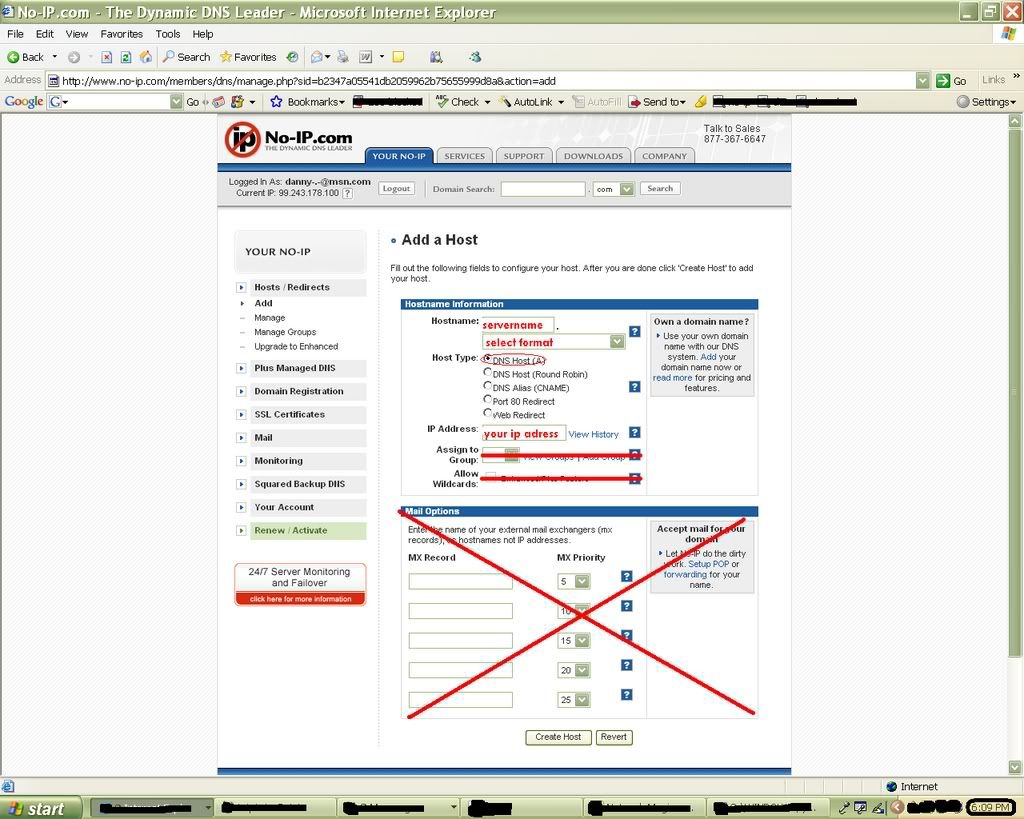Click the Research books icon
Image resolution: width=1024 pixels, height=819 pixels.
[436, 57]
